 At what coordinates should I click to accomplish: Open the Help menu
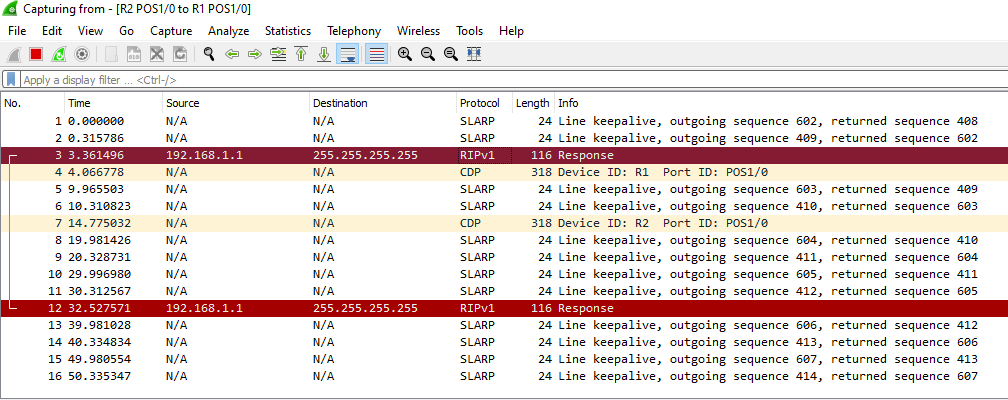(x=512, y=31)
